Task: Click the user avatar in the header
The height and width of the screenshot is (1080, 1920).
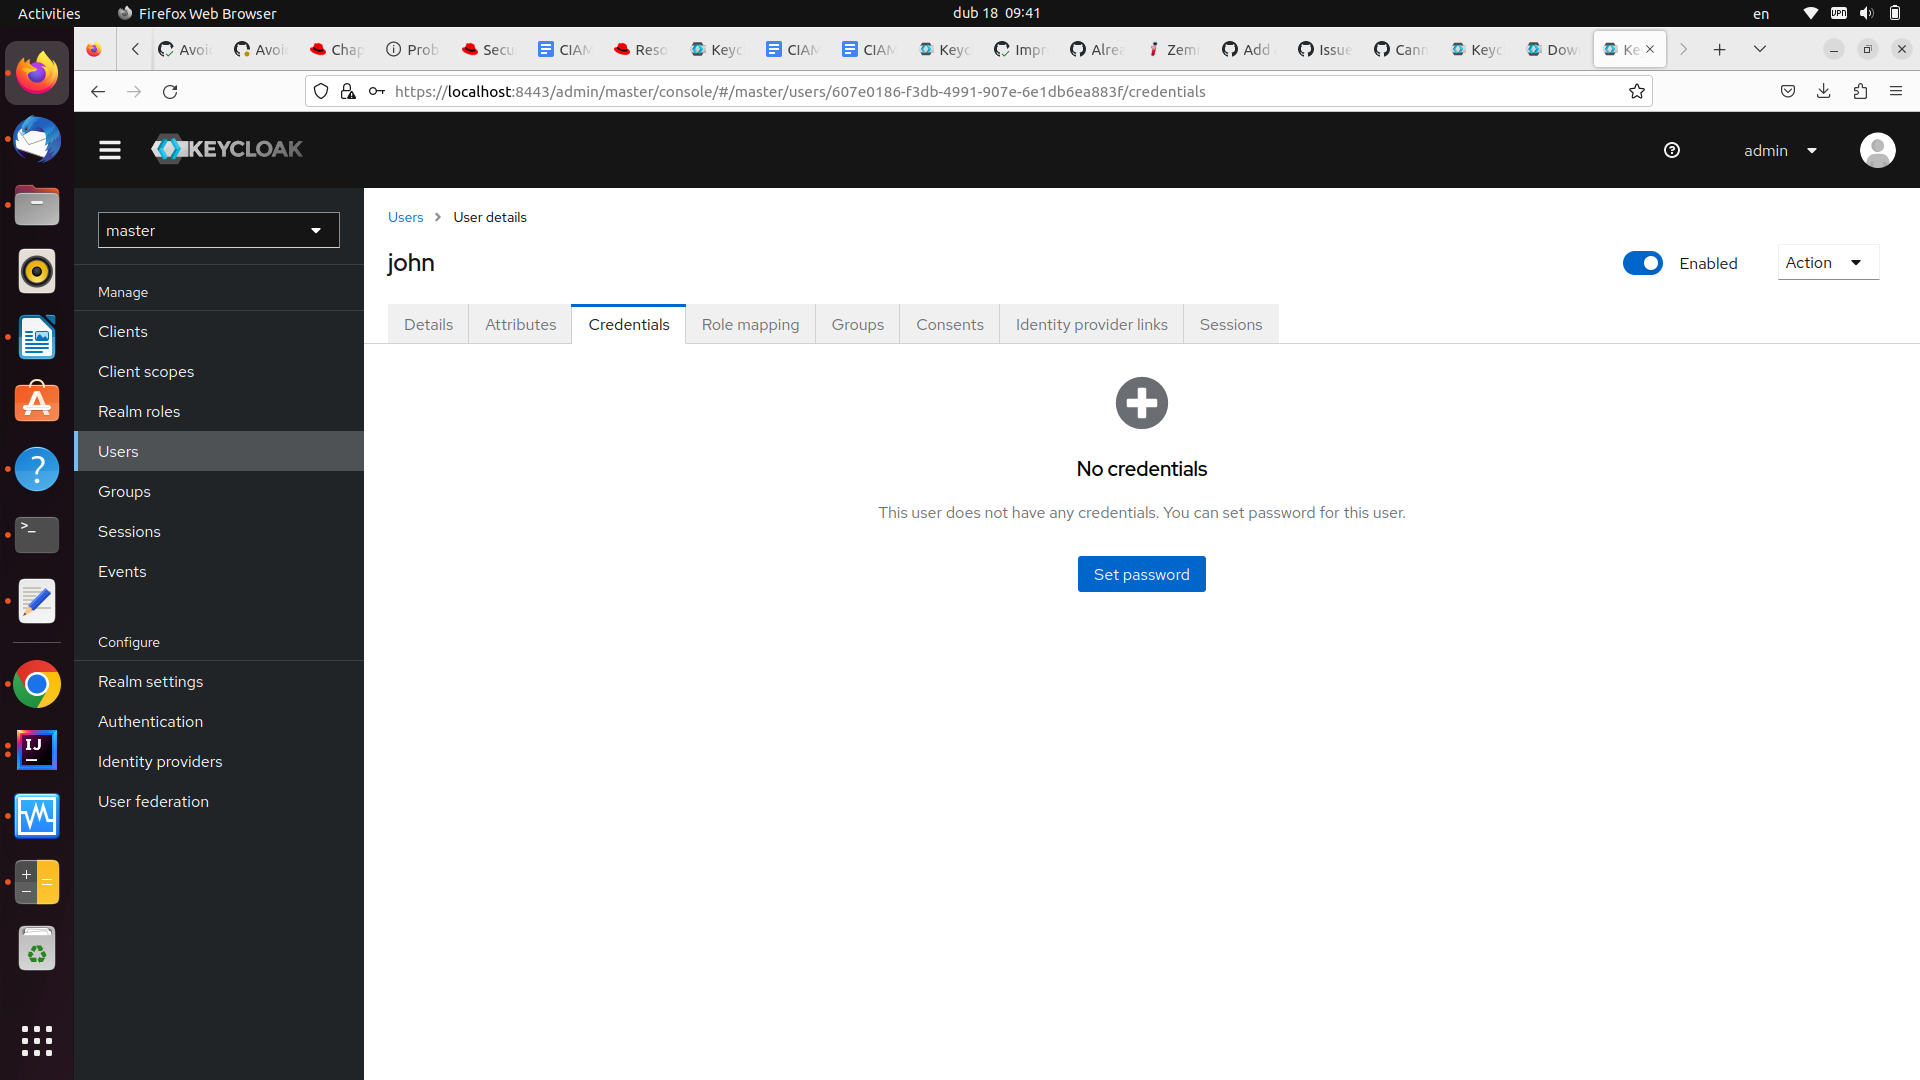Action: [1877, 150]
